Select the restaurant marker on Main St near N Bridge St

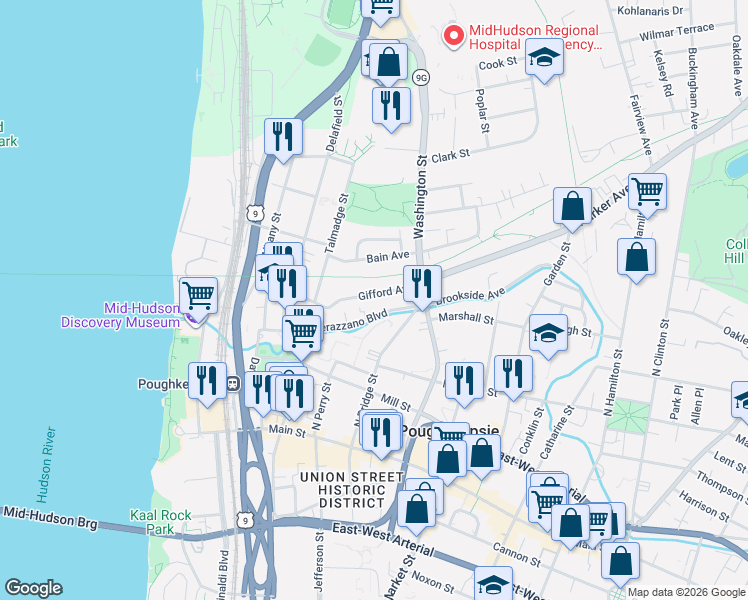coord(381,435)
